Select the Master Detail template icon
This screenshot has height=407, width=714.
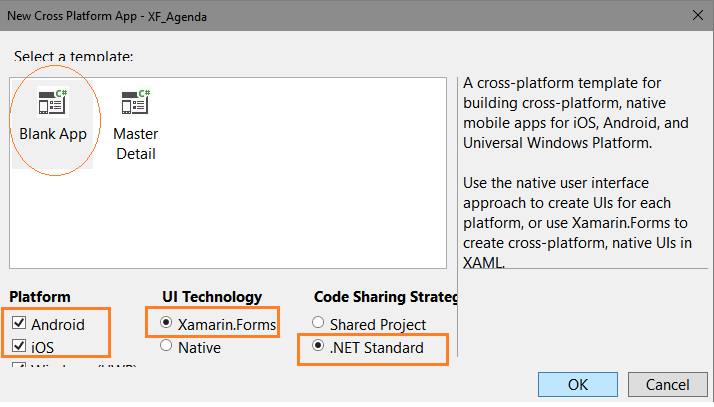point(136,102)
